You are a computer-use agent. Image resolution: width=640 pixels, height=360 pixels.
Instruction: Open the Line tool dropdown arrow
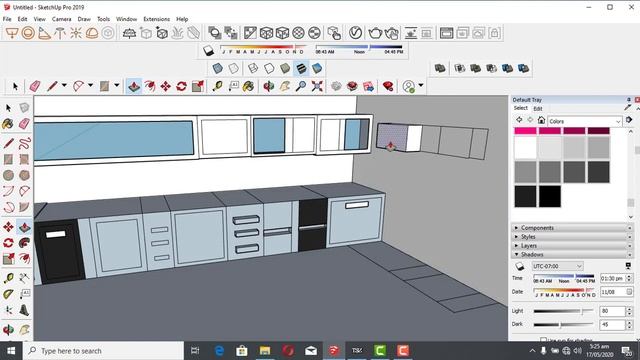coord(64,86)
